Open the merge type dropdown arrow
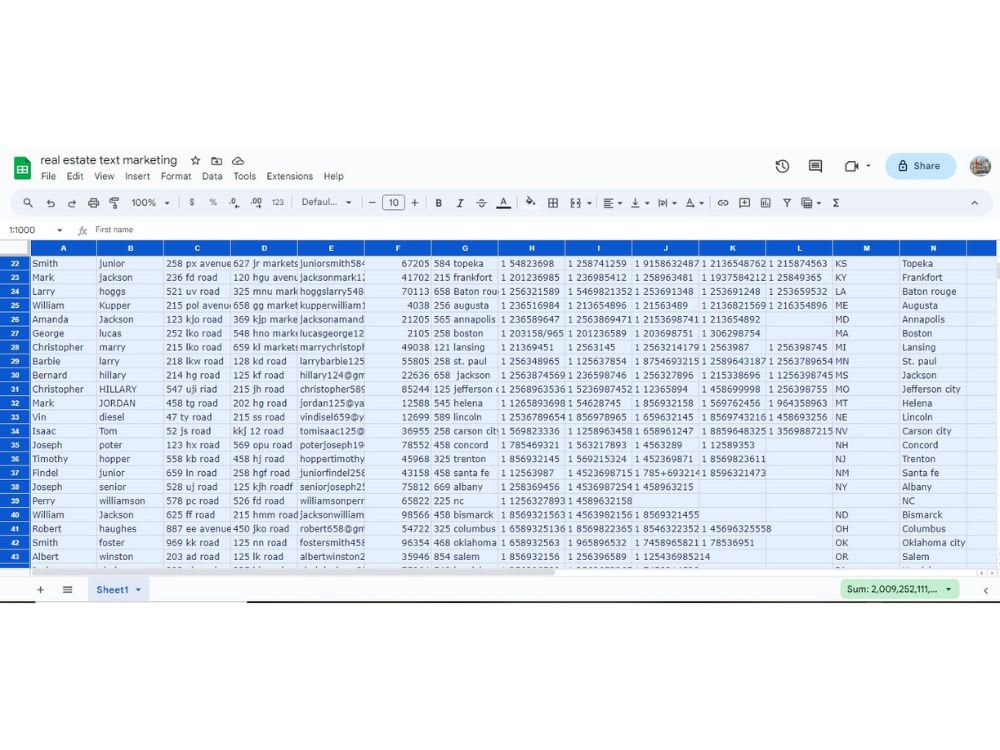Viewport: 1000px width, 750px height. (x=589, y=203)
